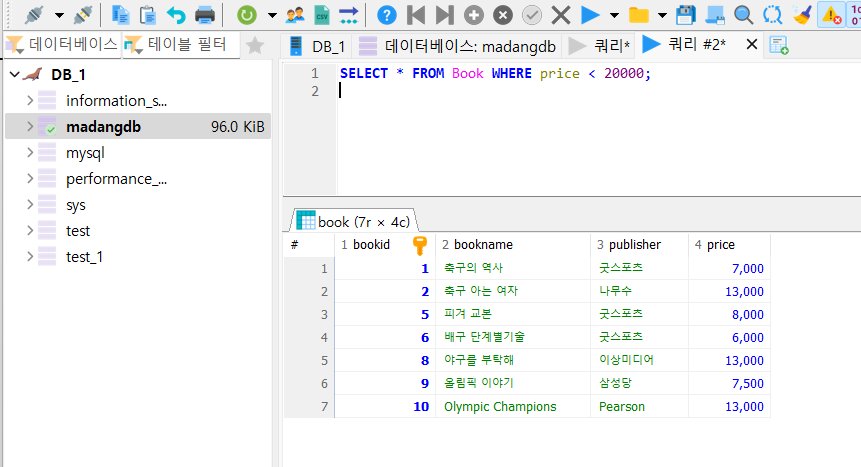This screenshot has height=467, width=861.
Task: Select the publisher cell '이상미디어'
Action: pyautogui.click(x=639, y=360)
